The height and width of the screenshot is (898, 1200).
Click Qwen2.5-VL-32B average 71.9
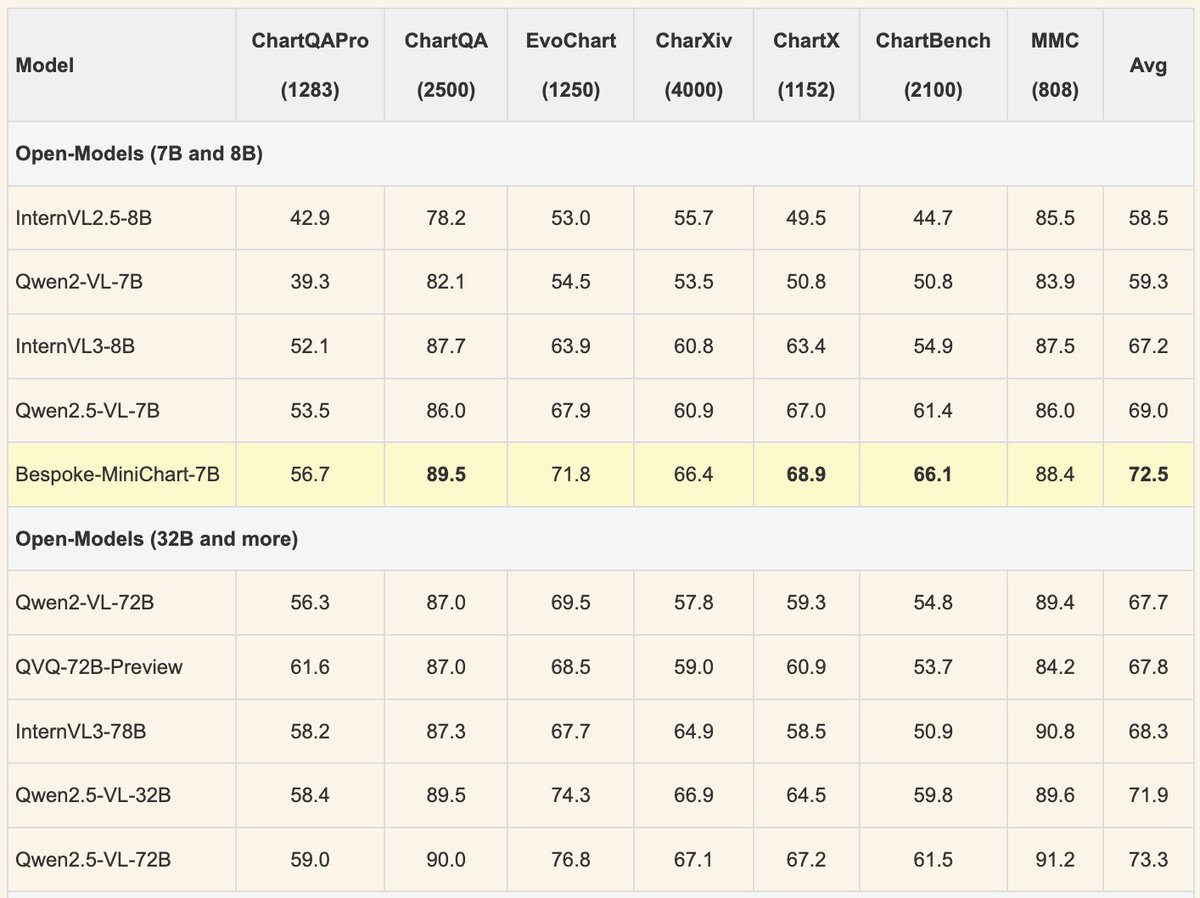pyautogui.click(x=1147, y=794)
